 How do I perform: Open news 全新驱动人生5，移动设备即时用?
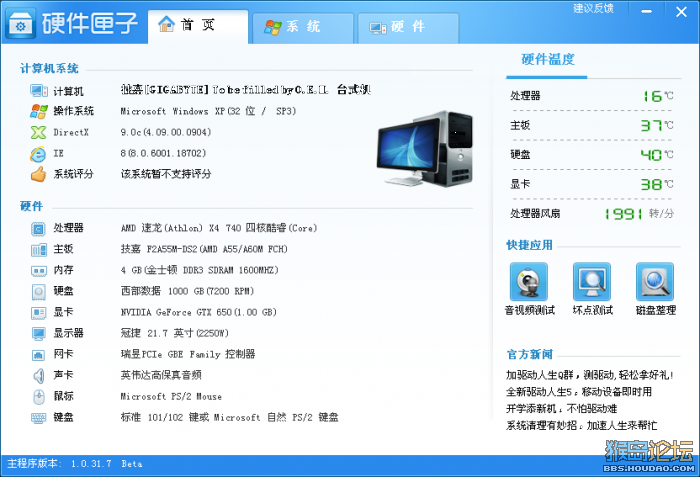point(579,392)
